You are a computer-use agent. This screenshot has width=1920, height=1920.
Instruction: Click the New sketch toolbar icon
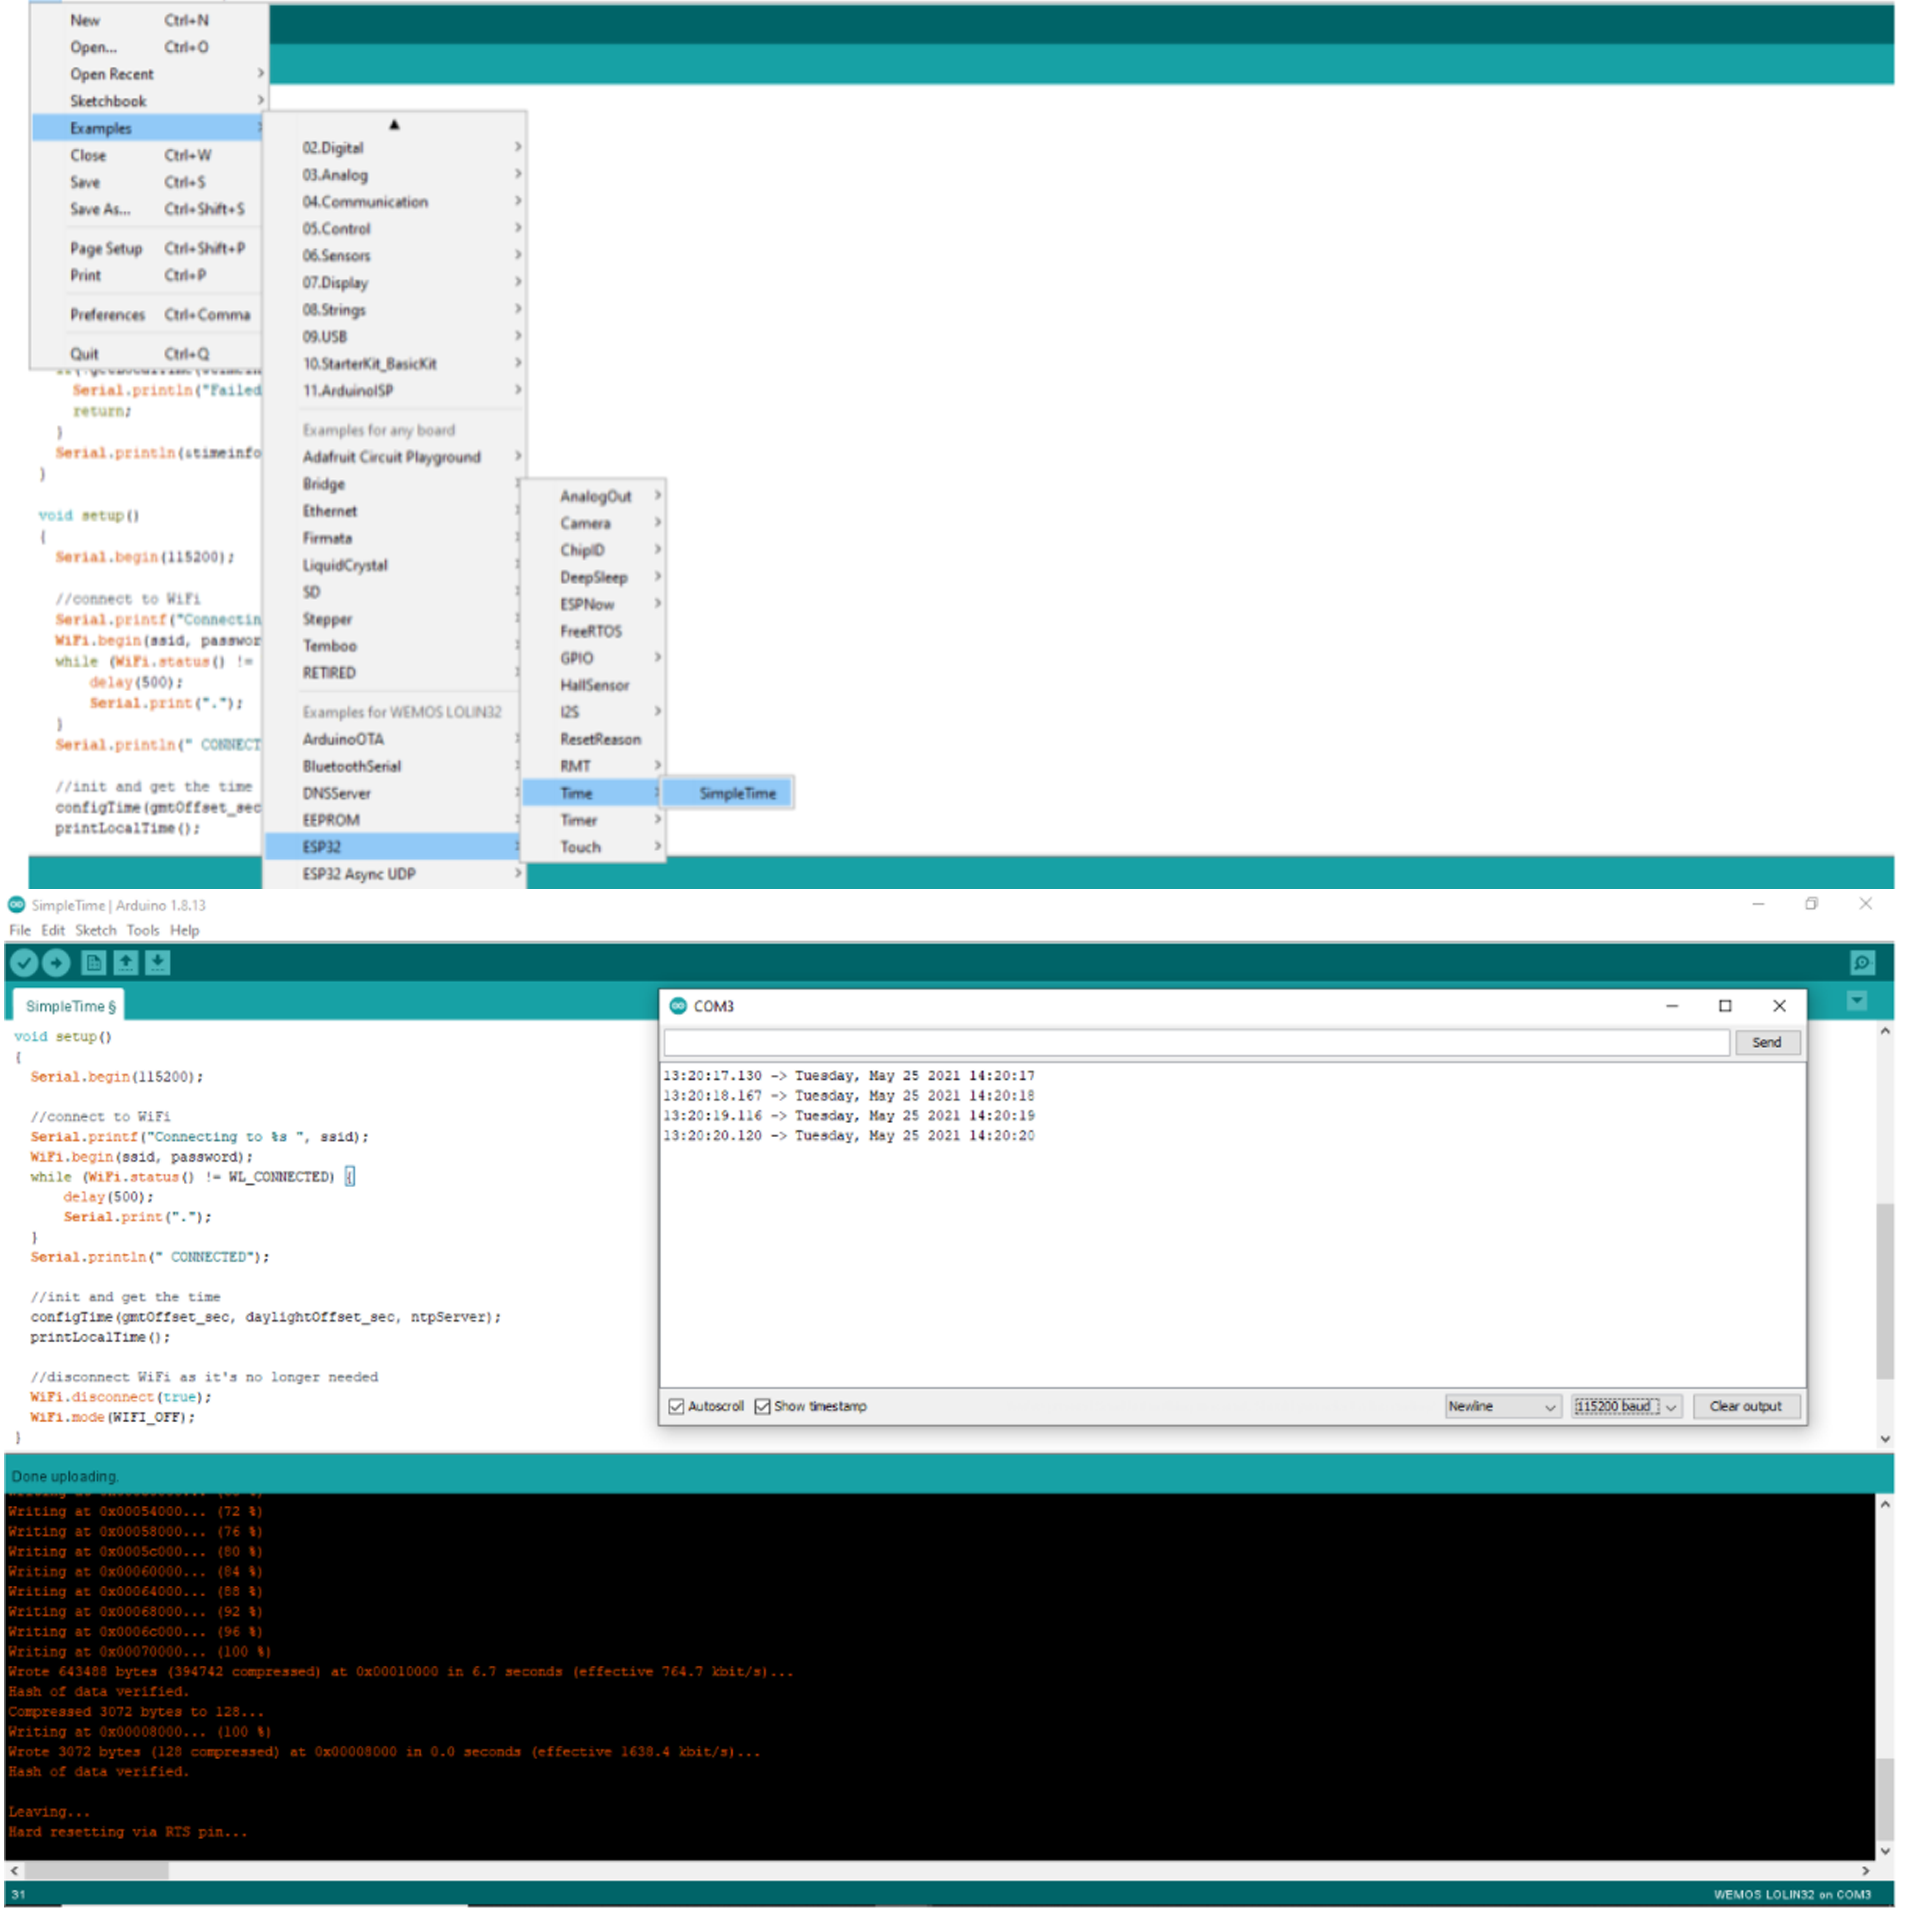(93, 963)
